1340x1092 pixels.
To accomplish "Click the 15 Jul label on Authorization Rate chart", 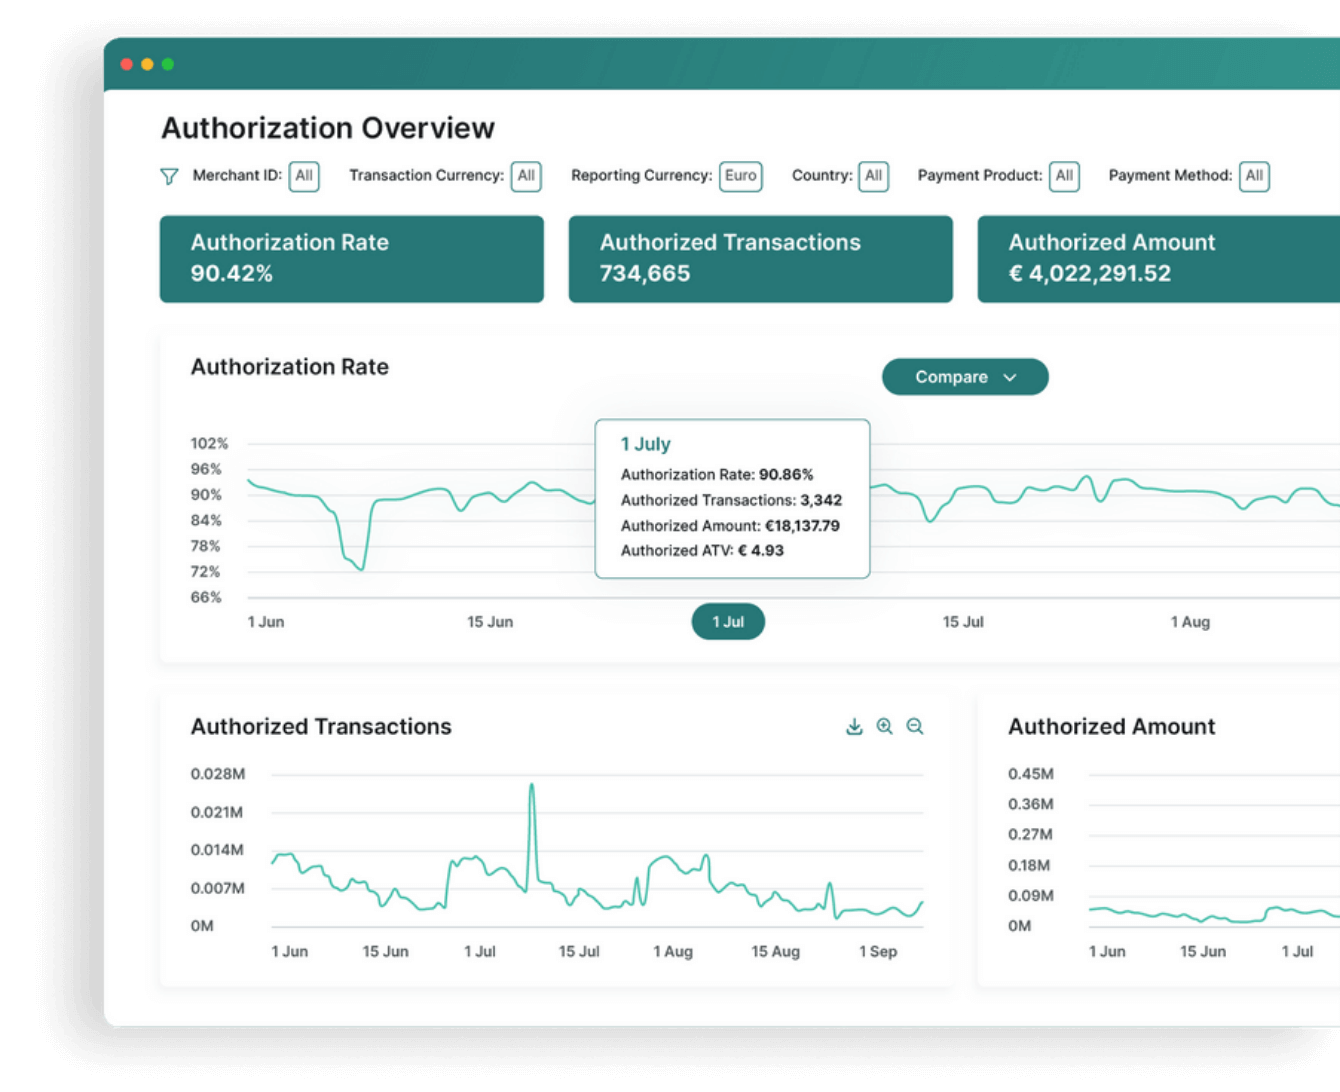I will [x=963, y=622].
